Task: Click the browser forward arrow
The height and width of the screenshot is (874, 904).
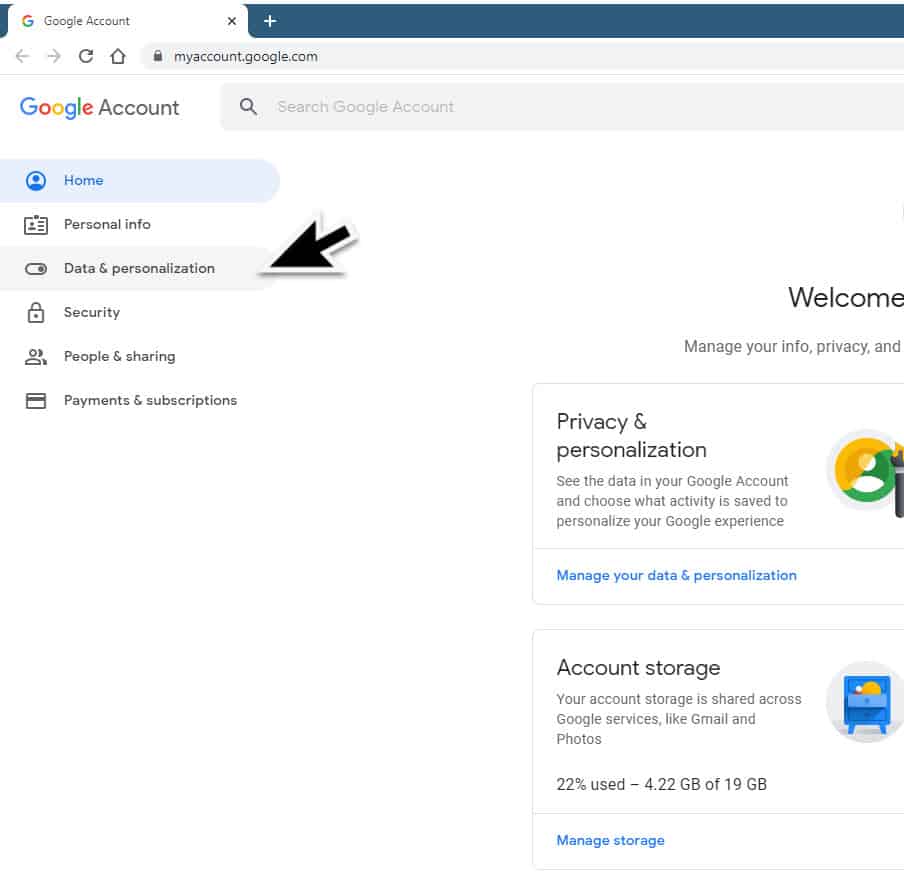Action: tap(54, 56)
